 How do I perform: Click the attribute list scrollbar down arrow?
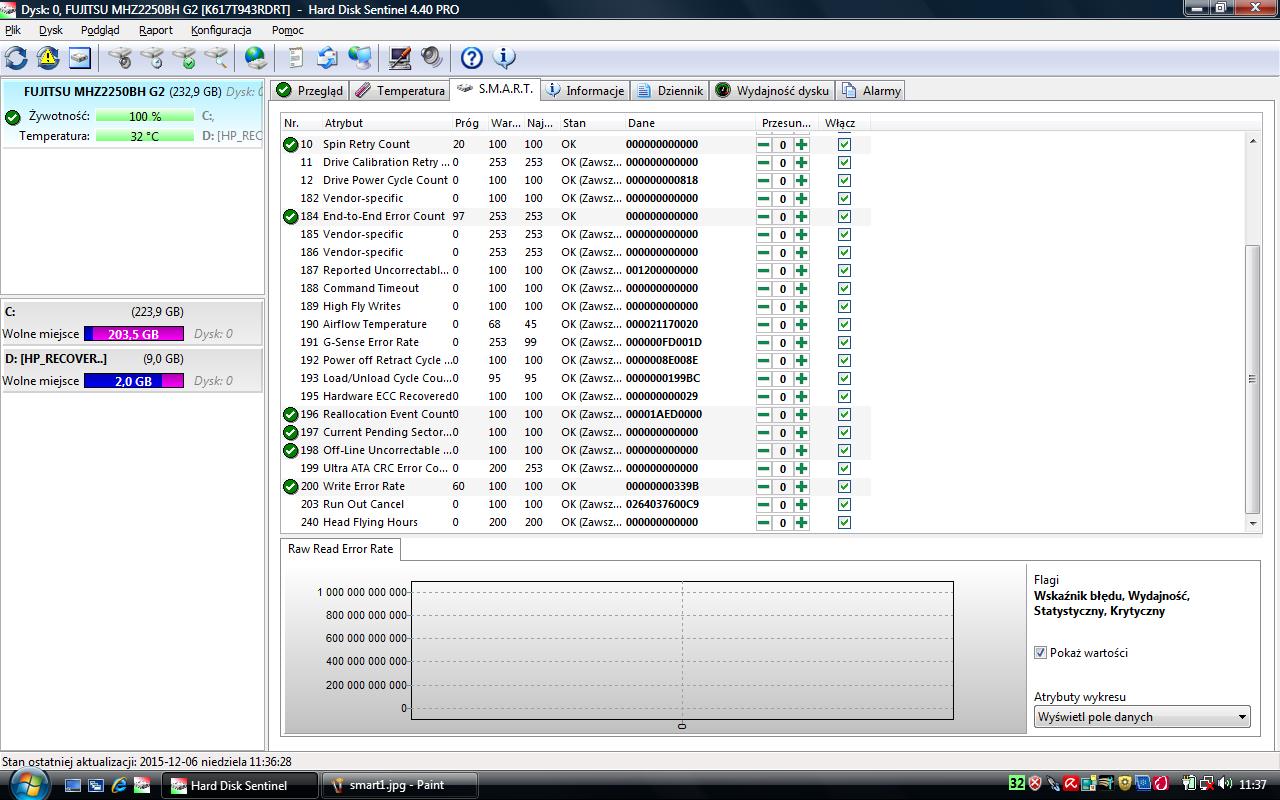tap(1253, 523)
